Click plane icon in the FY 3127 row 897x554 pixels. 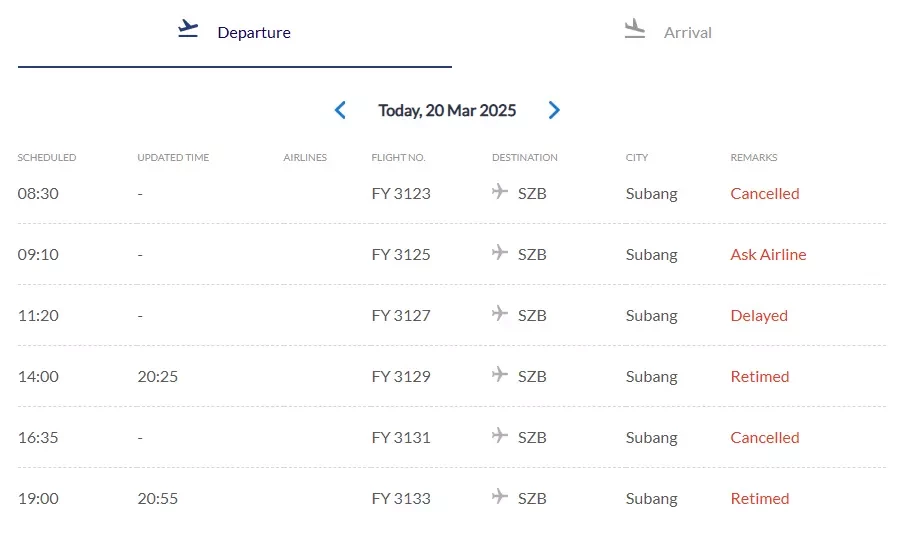point(499,313)
